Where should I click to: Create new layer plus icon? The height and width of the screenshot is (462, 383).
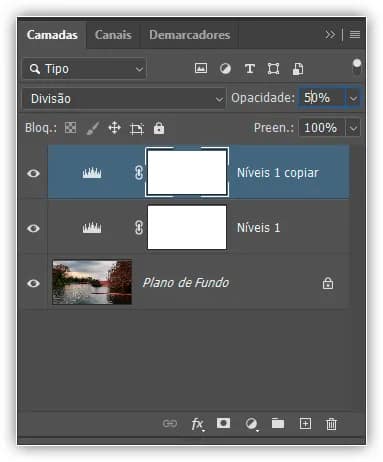305,424
